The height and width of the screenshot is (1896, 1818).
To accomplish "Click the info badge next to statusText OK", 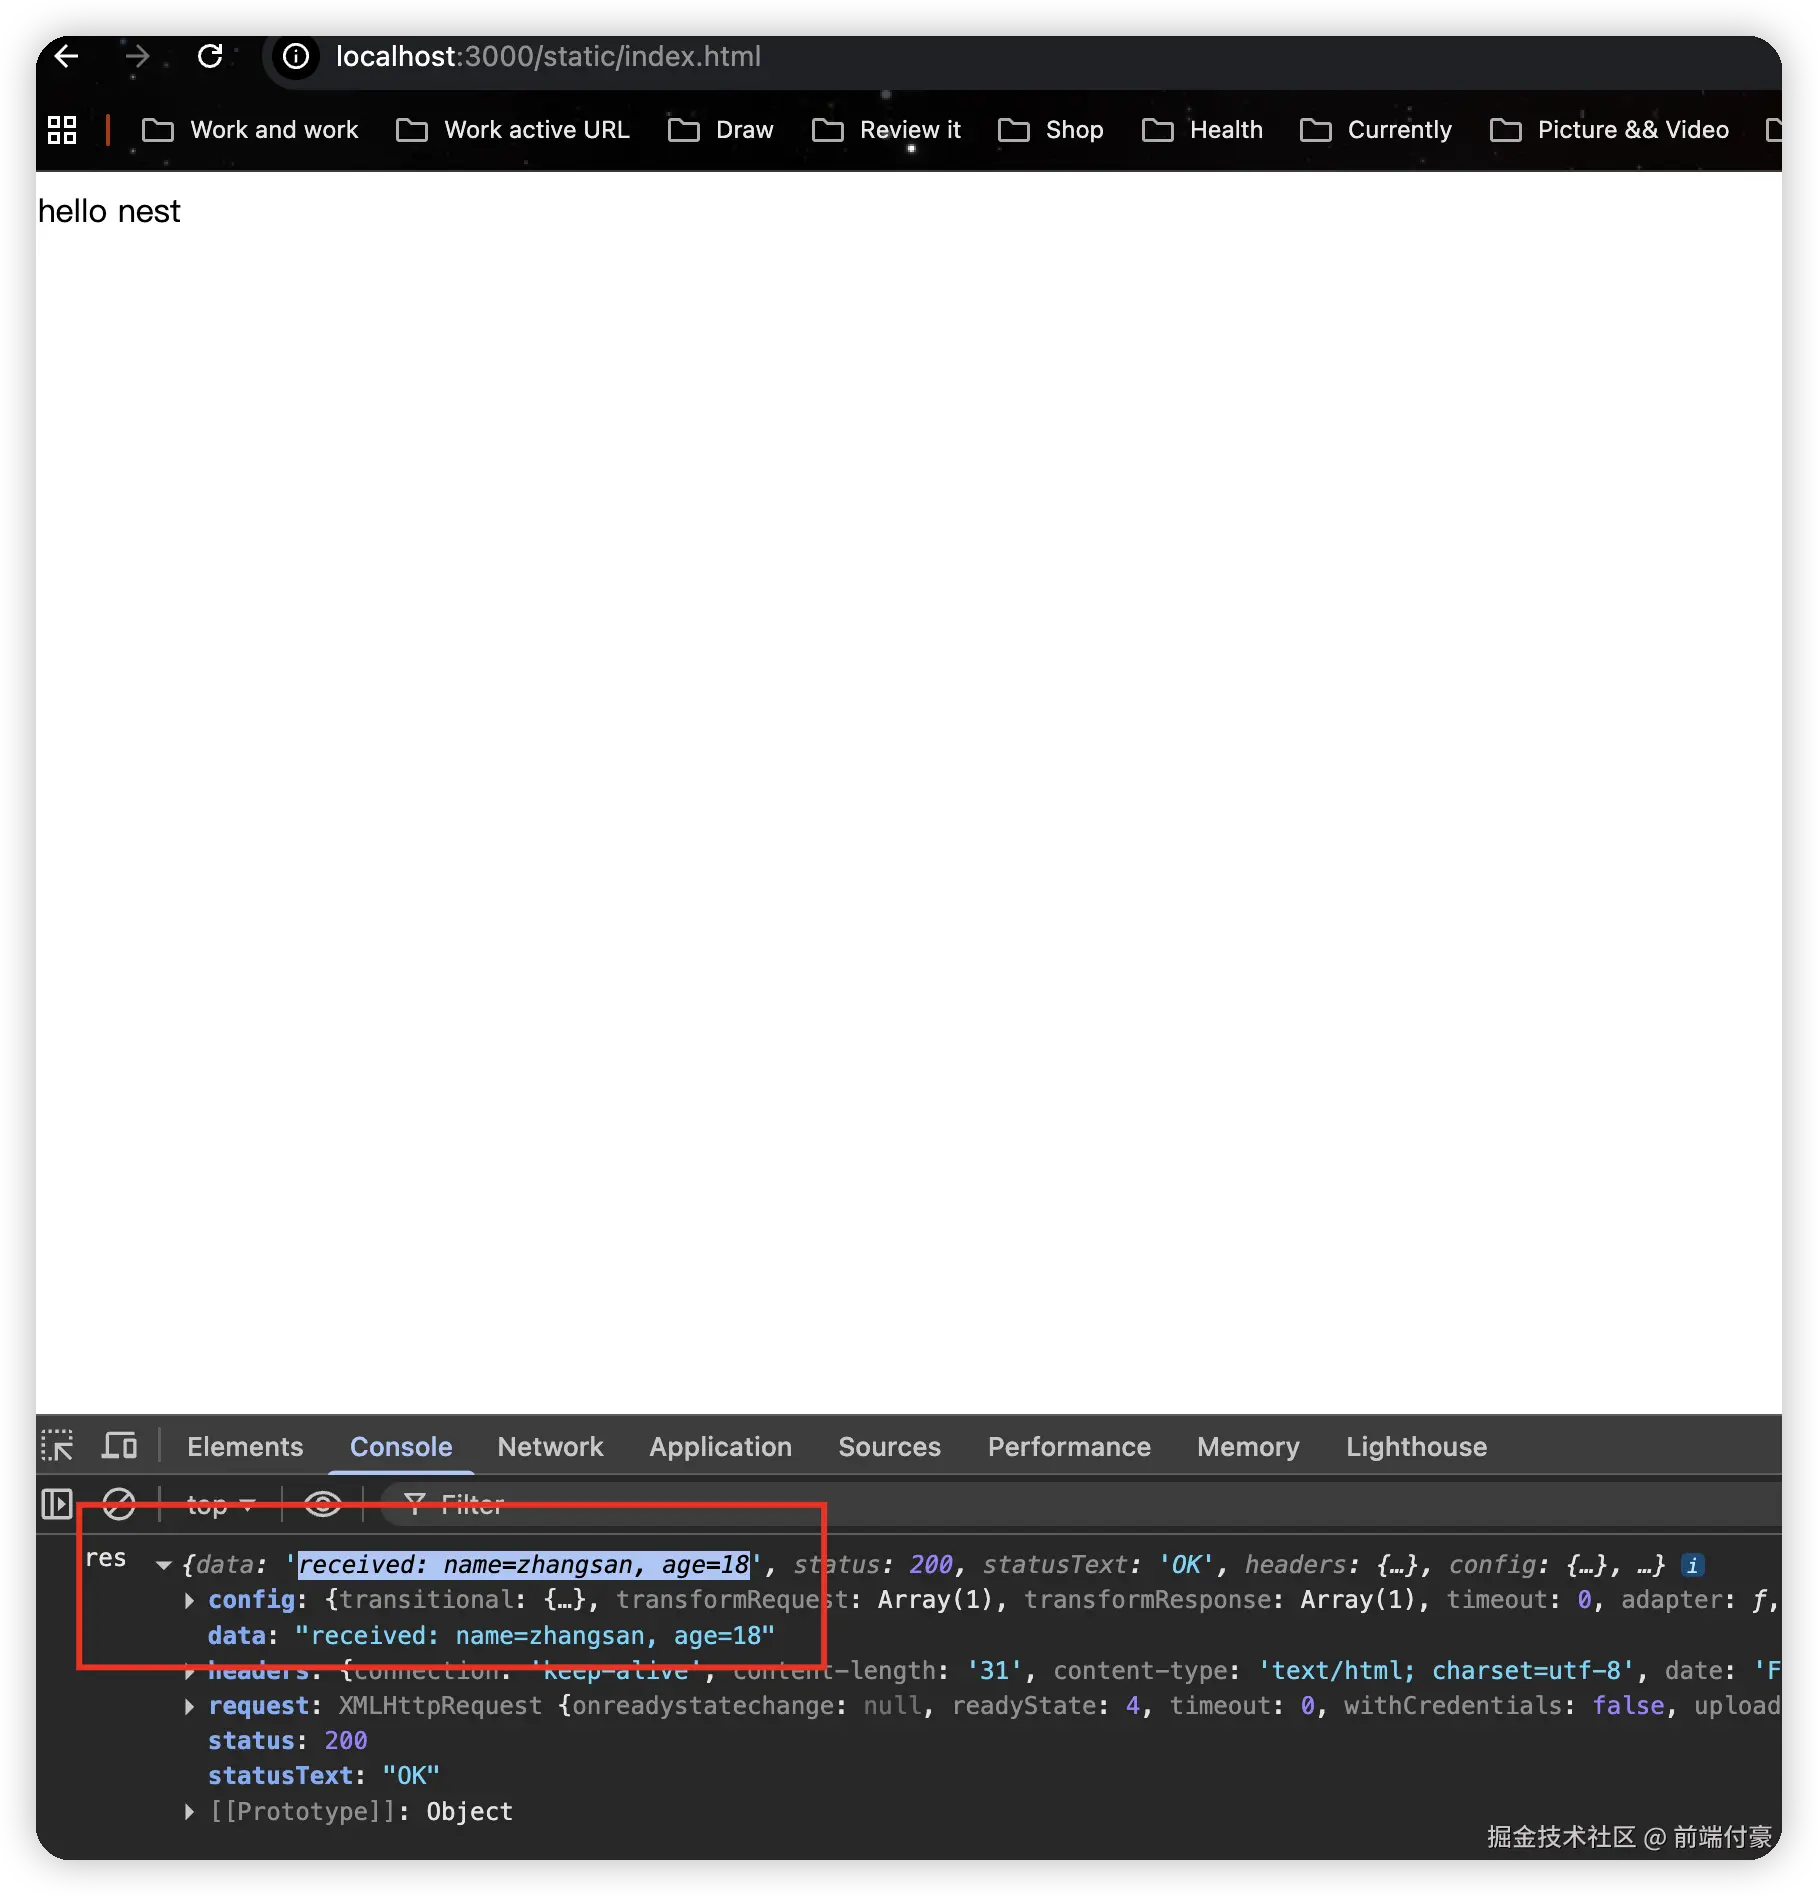I will pyautogui.click(x=1693, y=1566).
